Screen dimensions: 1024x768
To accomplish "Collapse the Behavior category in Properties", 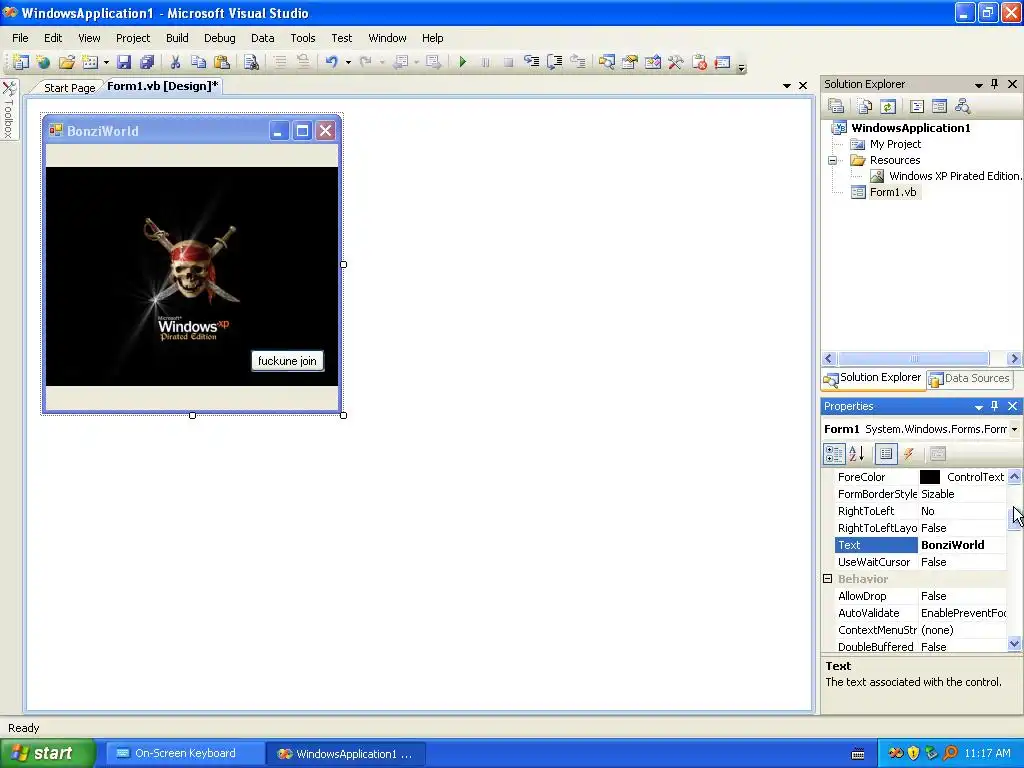I will [827, 579].
